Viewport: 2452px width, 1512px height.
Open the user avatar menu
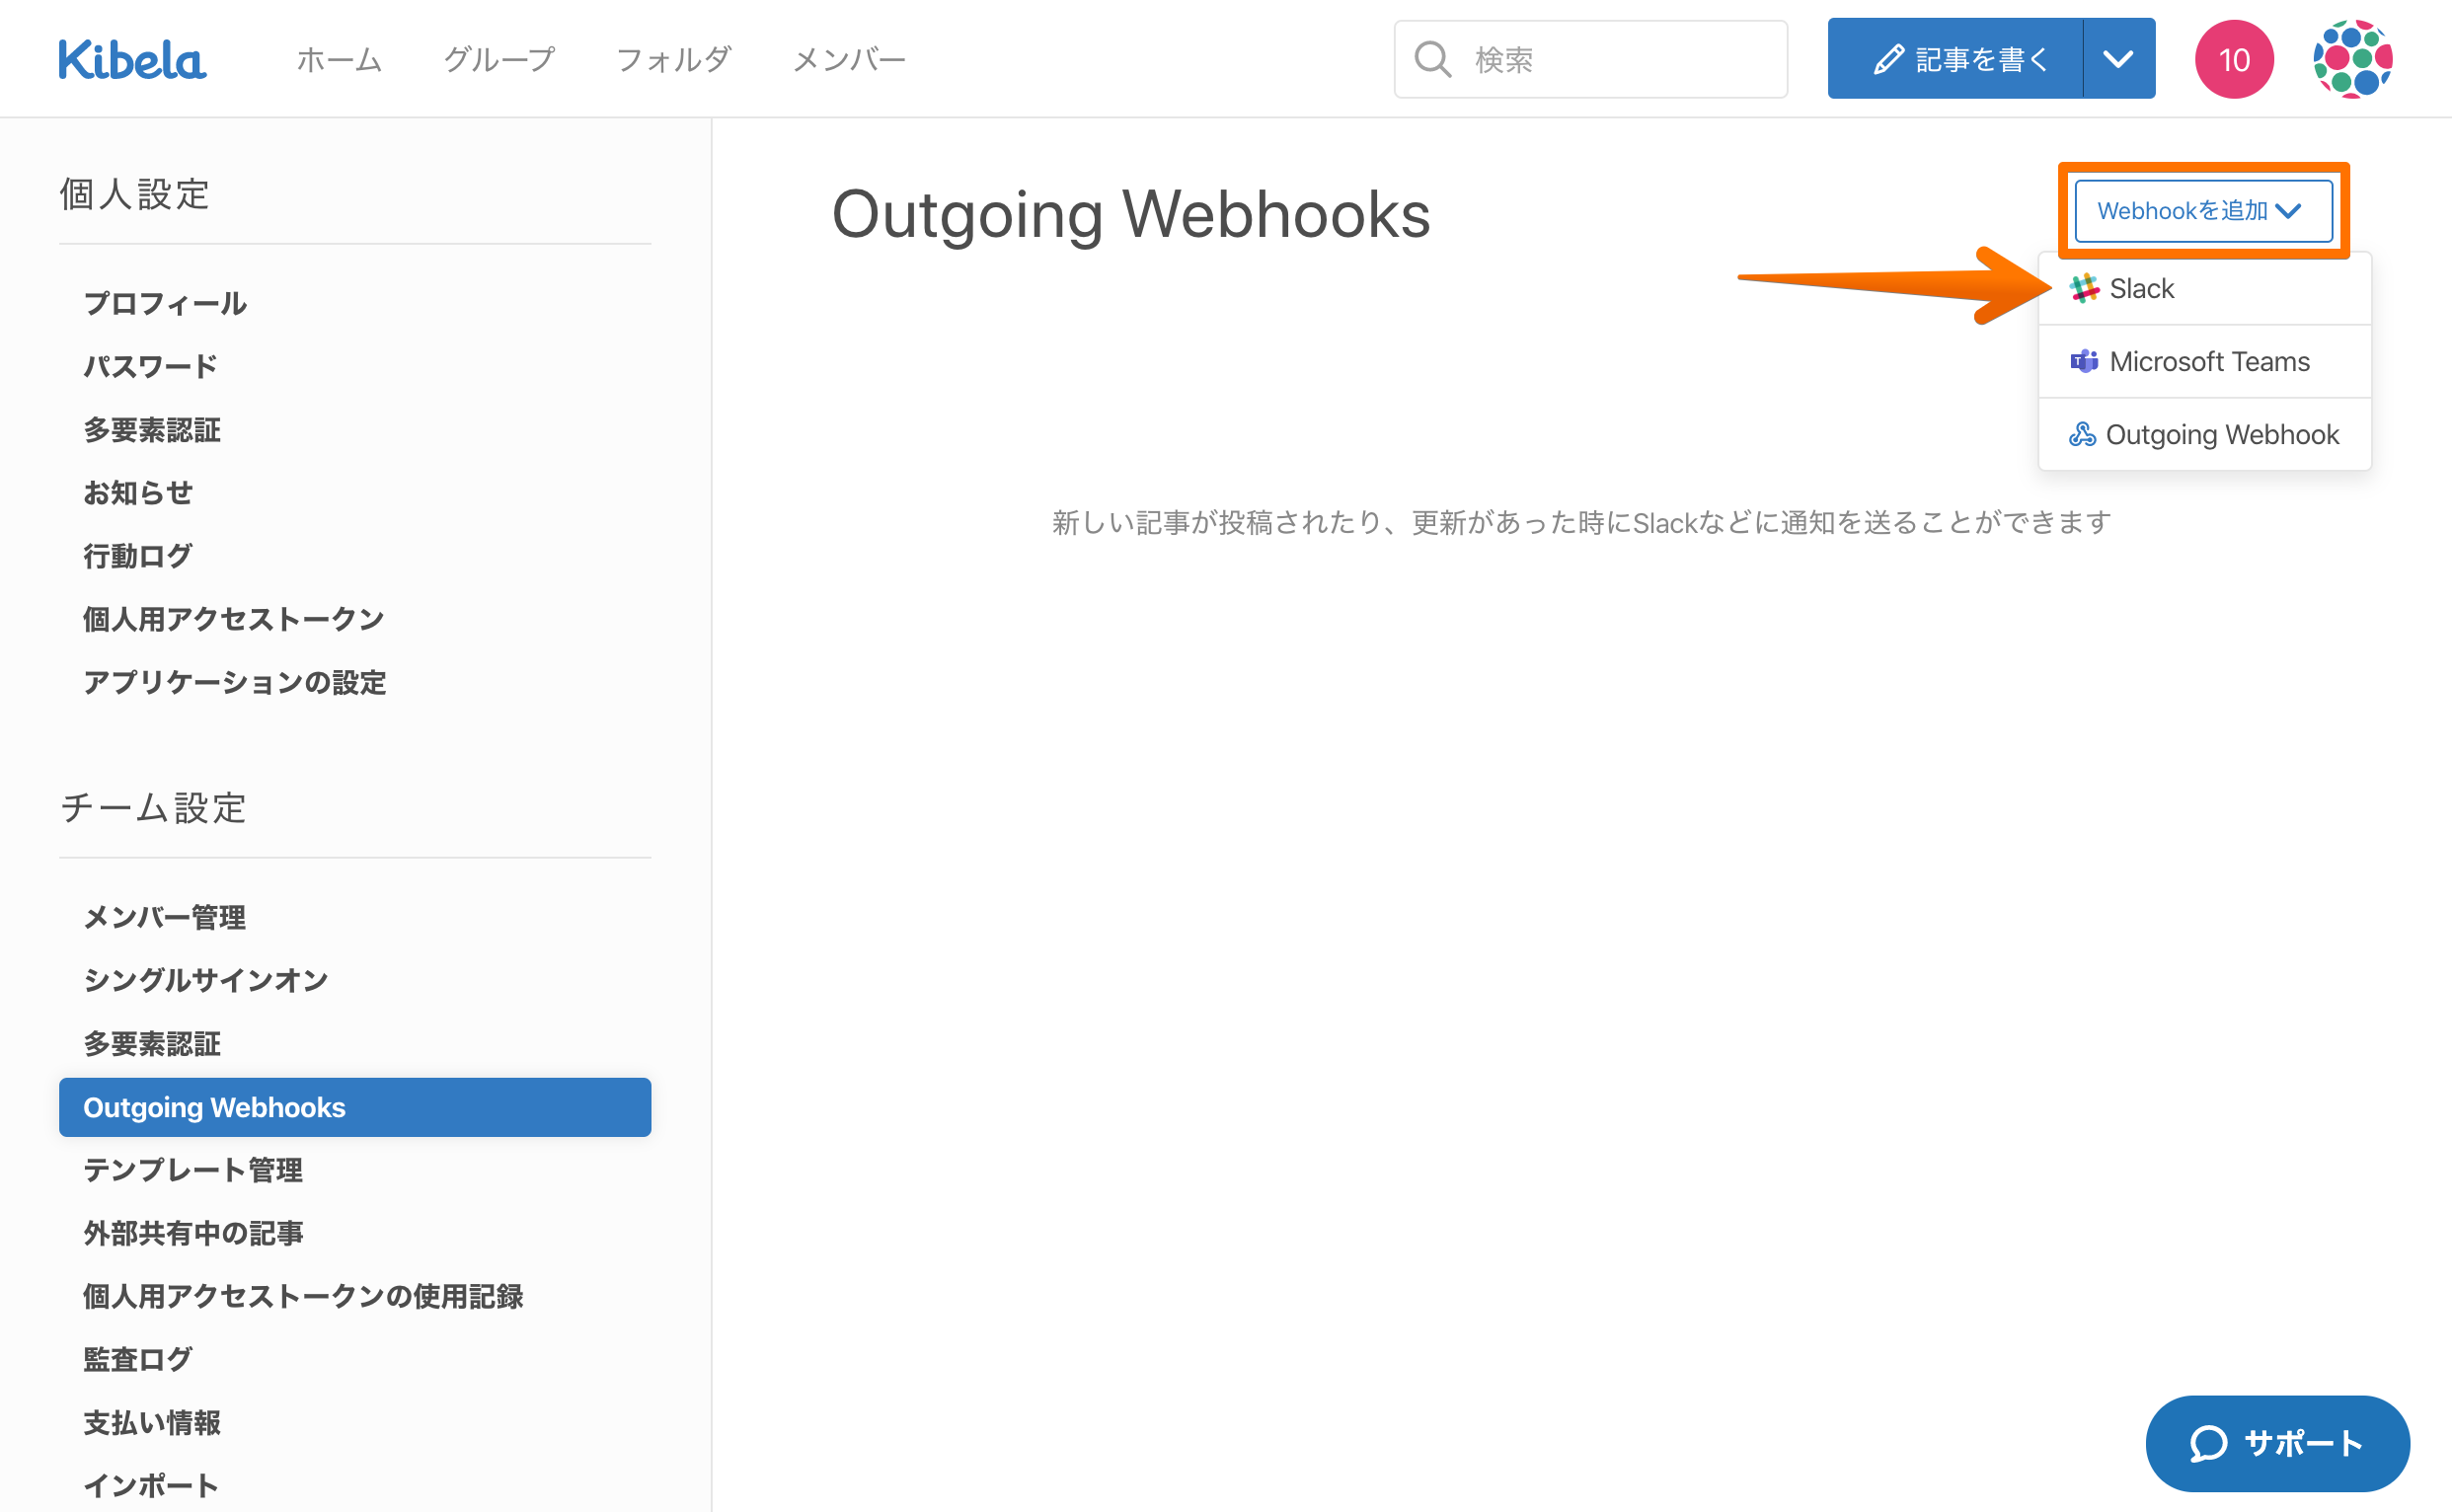click(x=2352, y=59)
